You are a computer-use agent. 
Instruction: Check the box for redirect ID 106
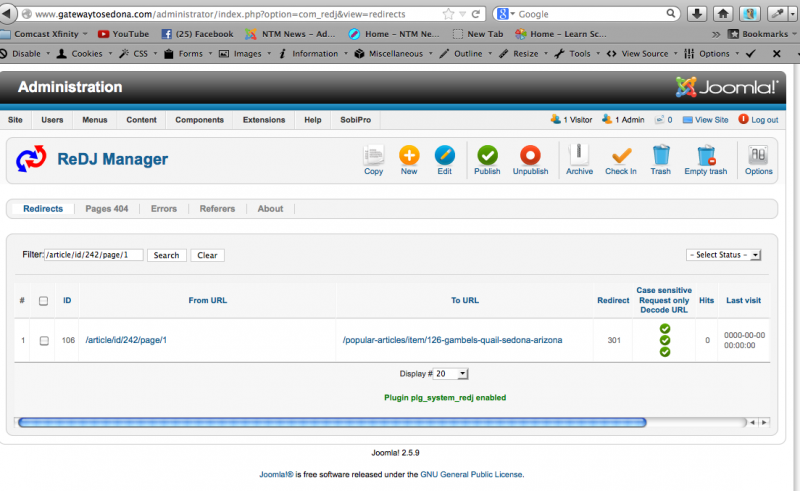pos(44,340)
